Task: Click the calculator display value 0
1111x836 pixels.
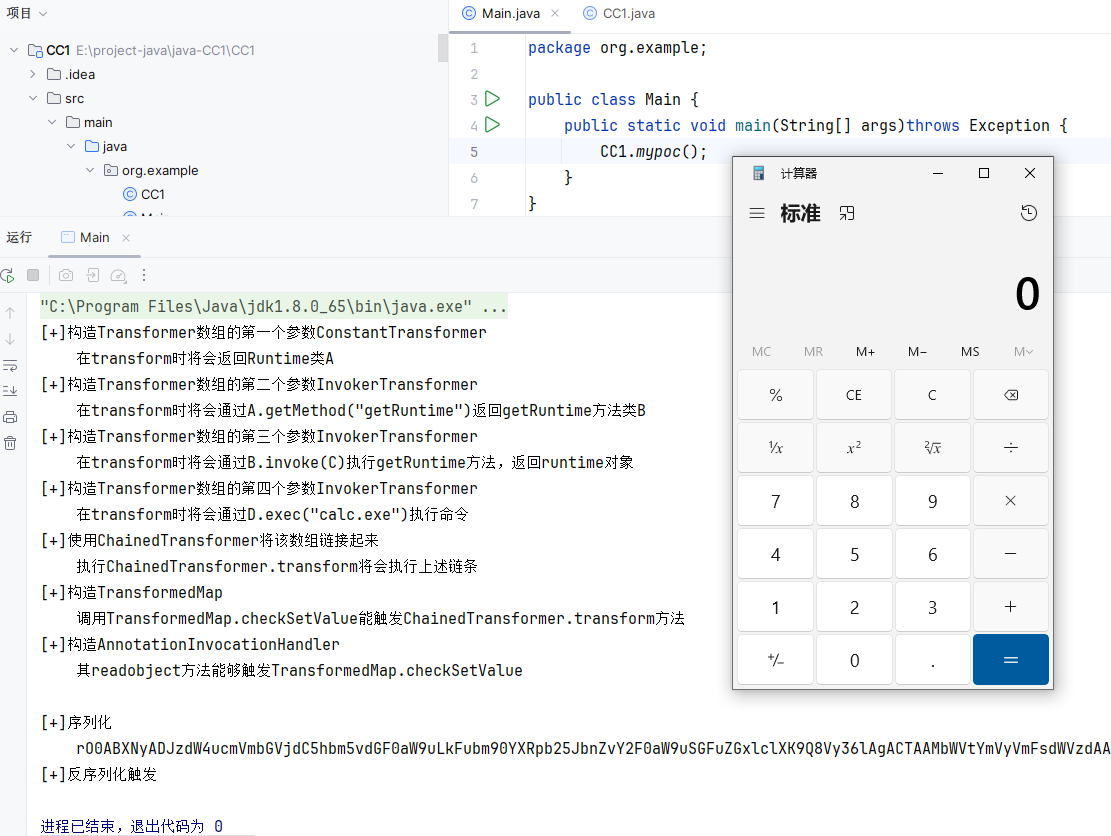Action: coord(1027,294)
